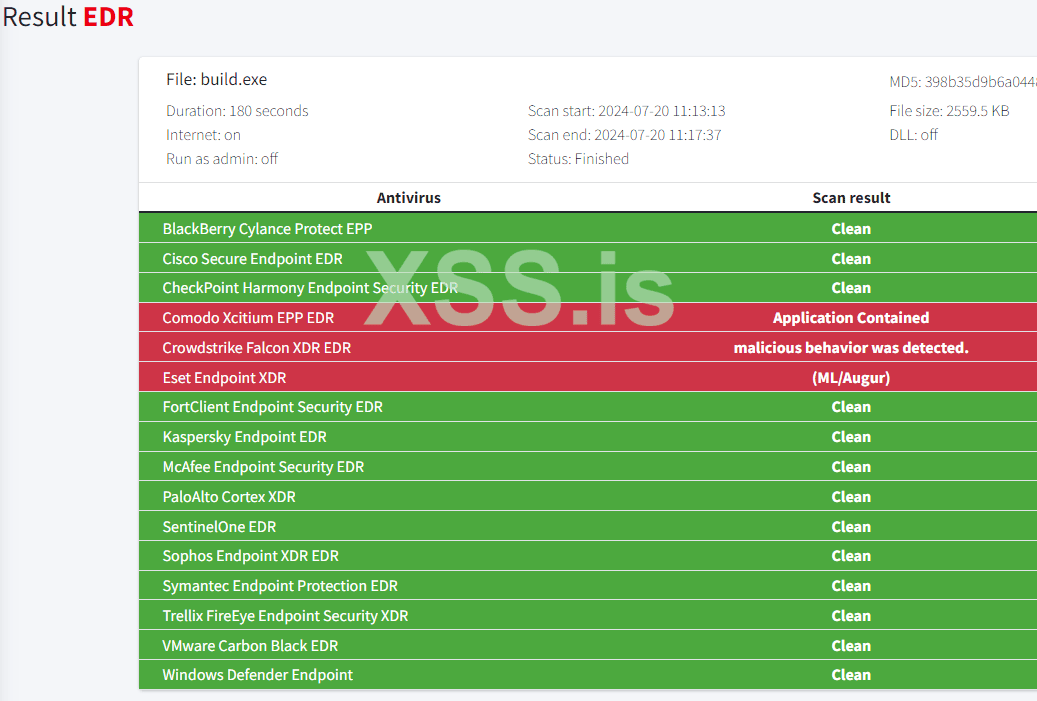Click 'Duration: 180 seconds' entry
The image size is (1037, 701).
tap(237, 110)
